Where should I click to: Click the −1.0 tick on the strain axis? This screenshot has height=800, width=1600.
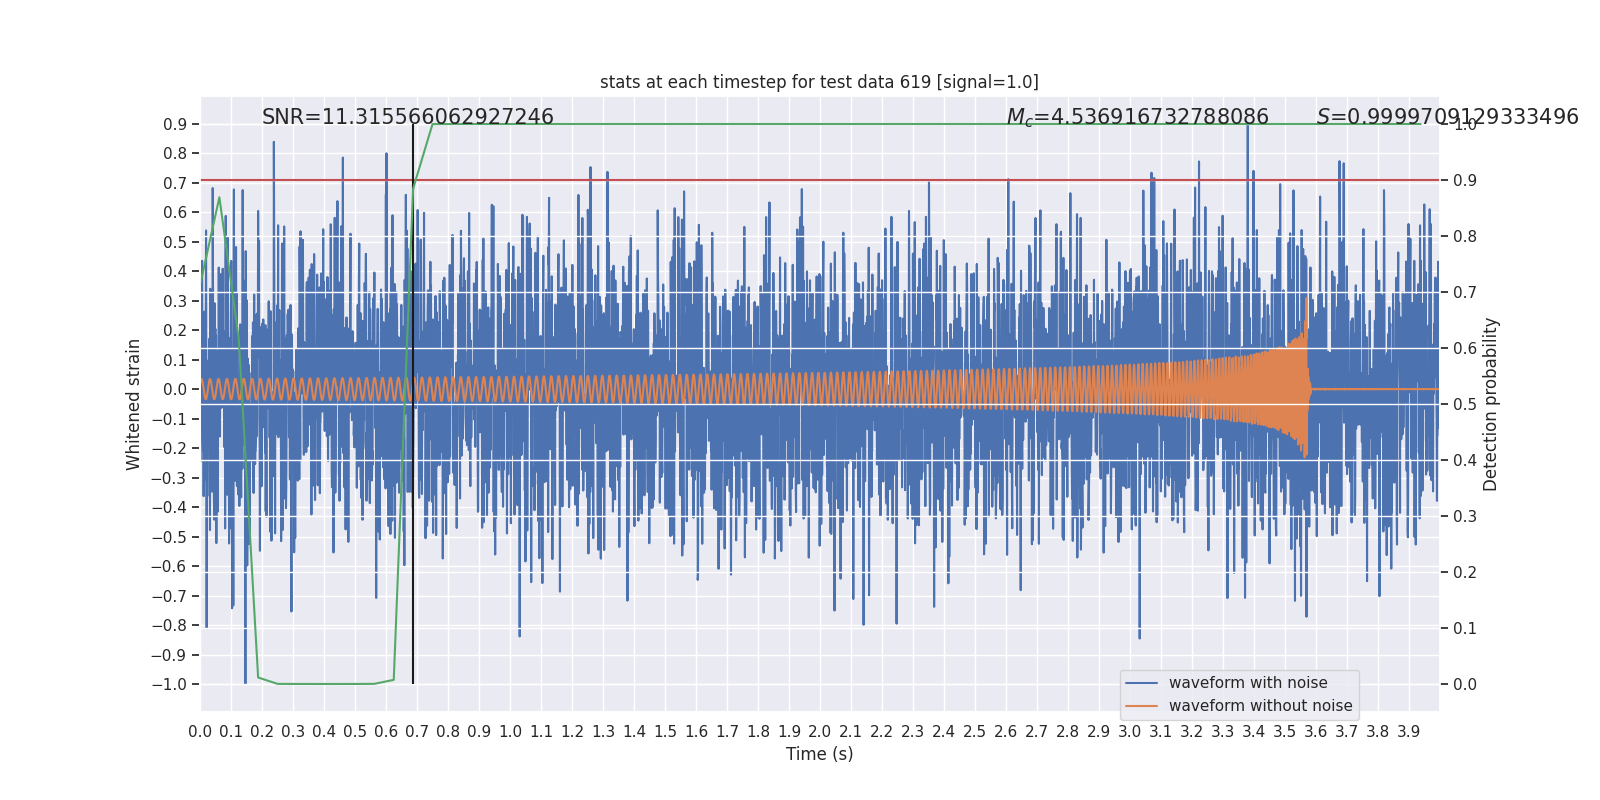pyautogui.click(x=169, y=685)
